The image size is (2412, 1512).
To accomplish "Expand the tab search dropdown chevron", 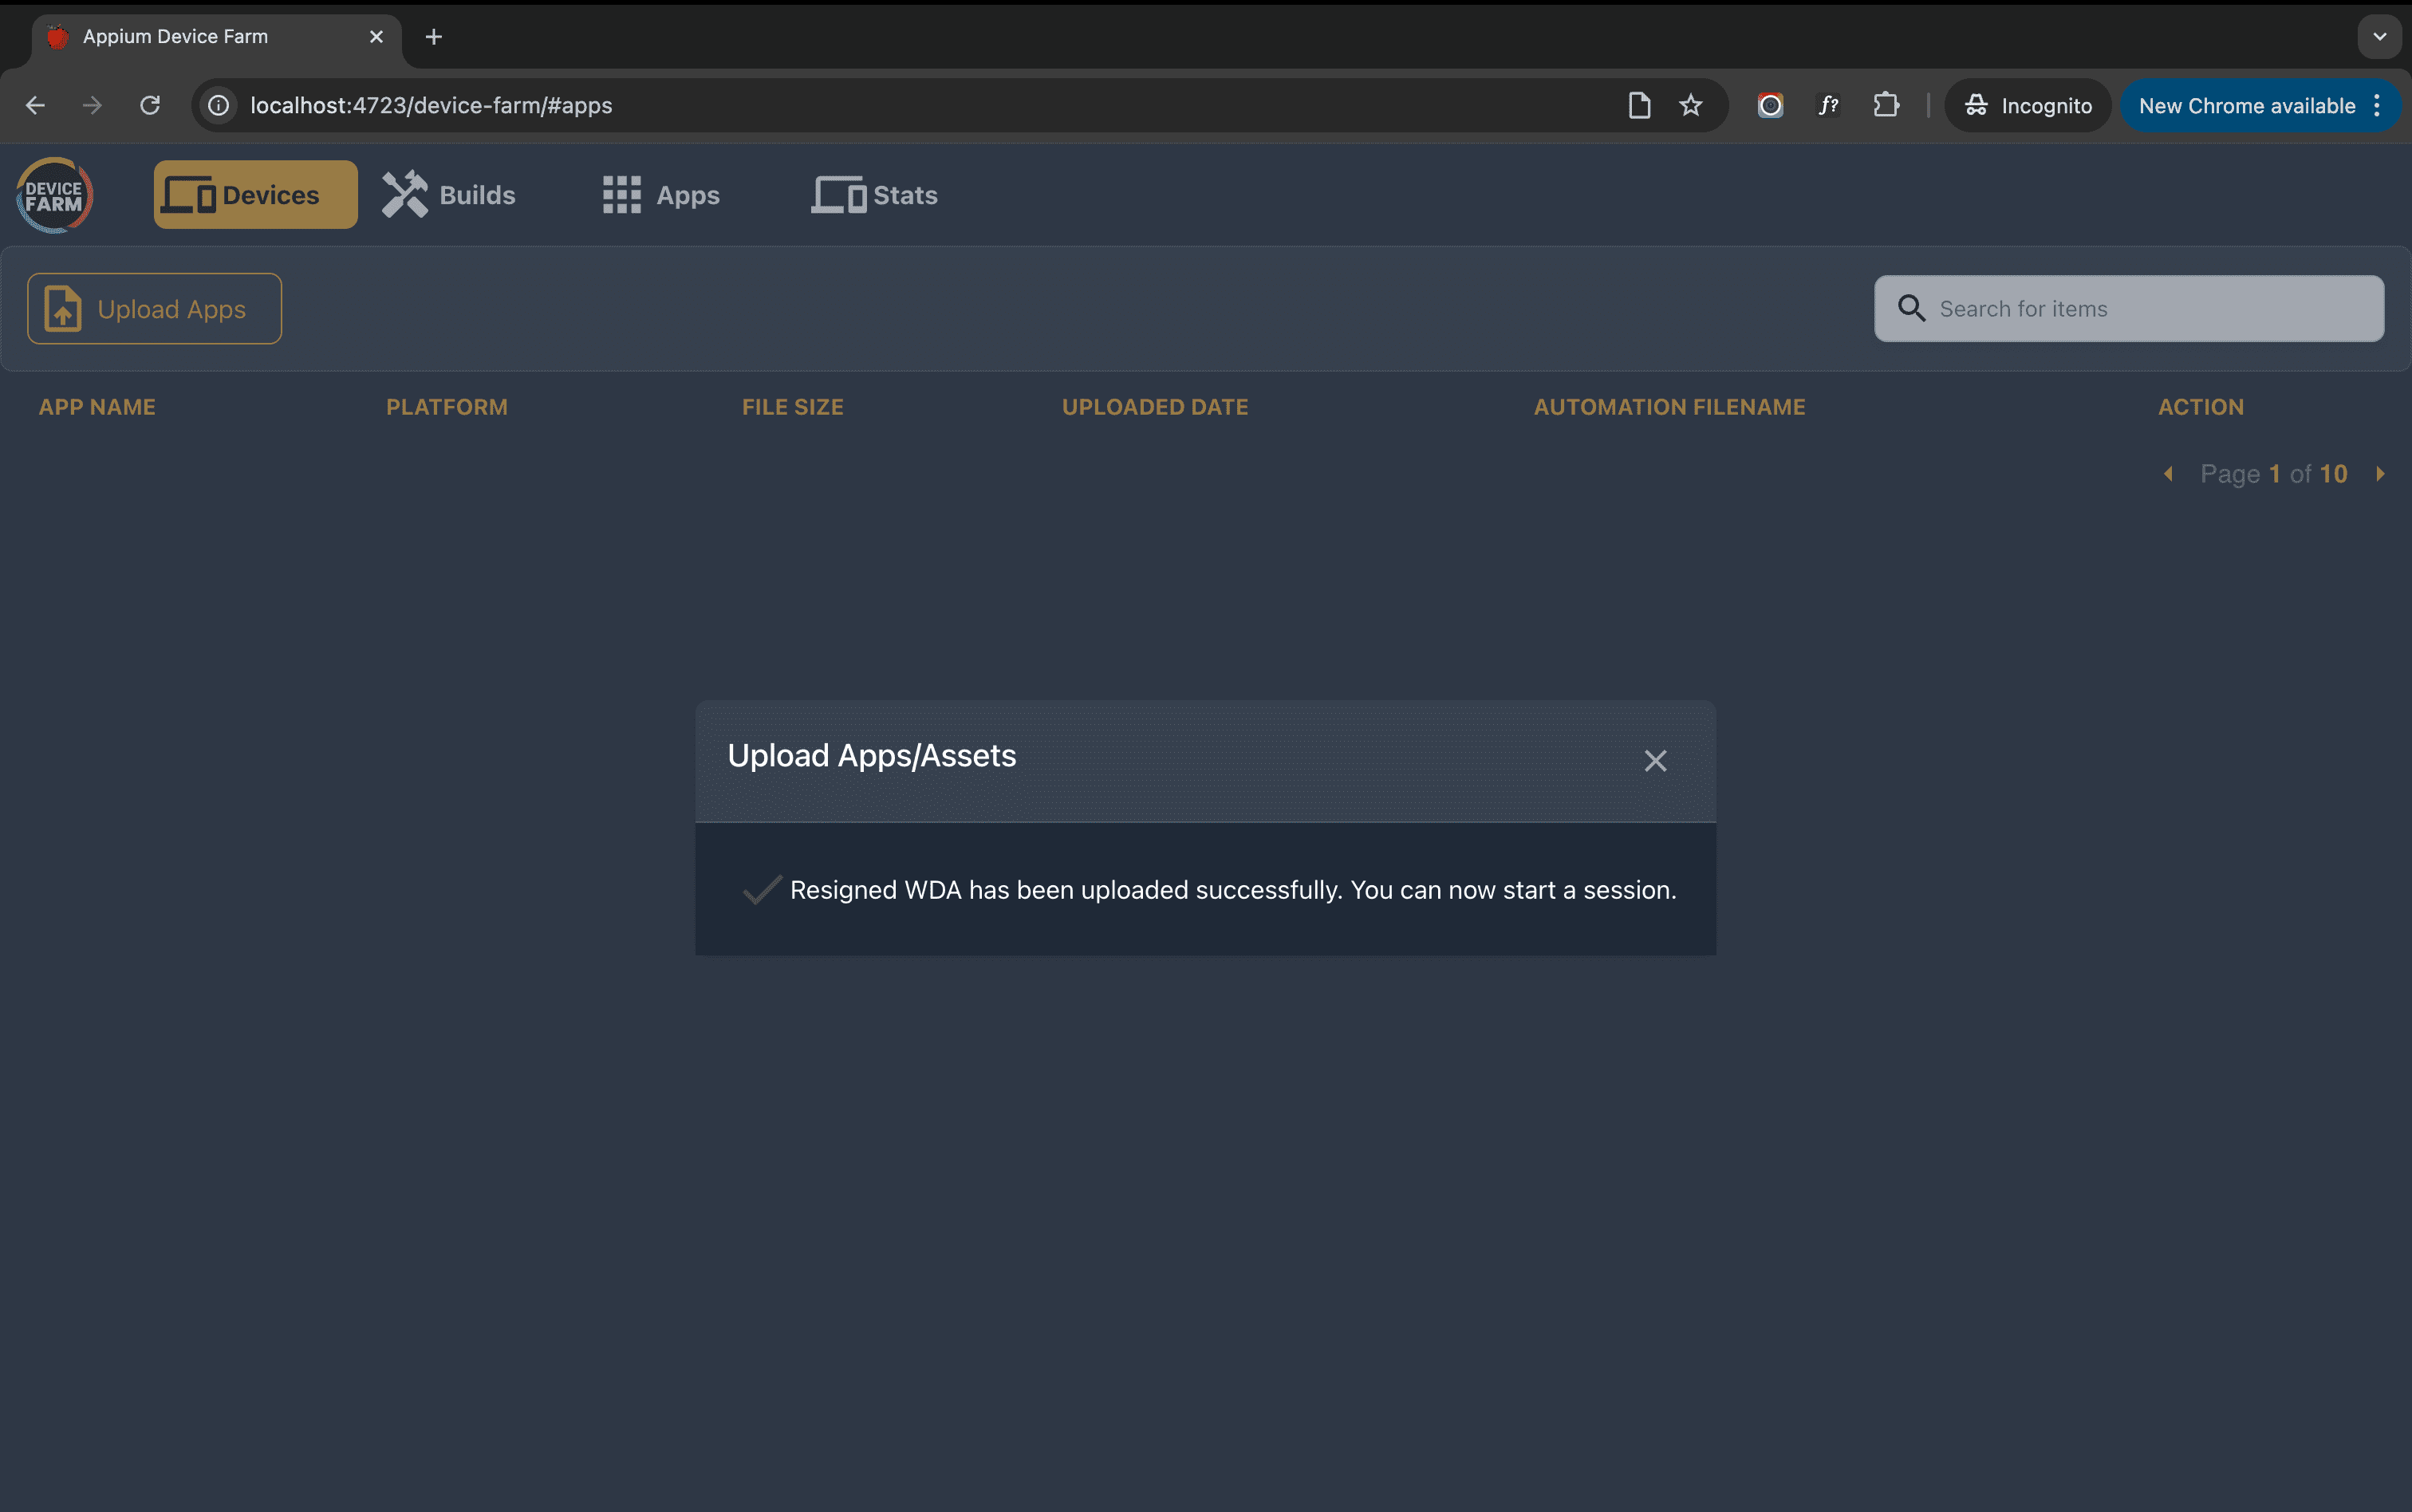I will [2379, 37].
